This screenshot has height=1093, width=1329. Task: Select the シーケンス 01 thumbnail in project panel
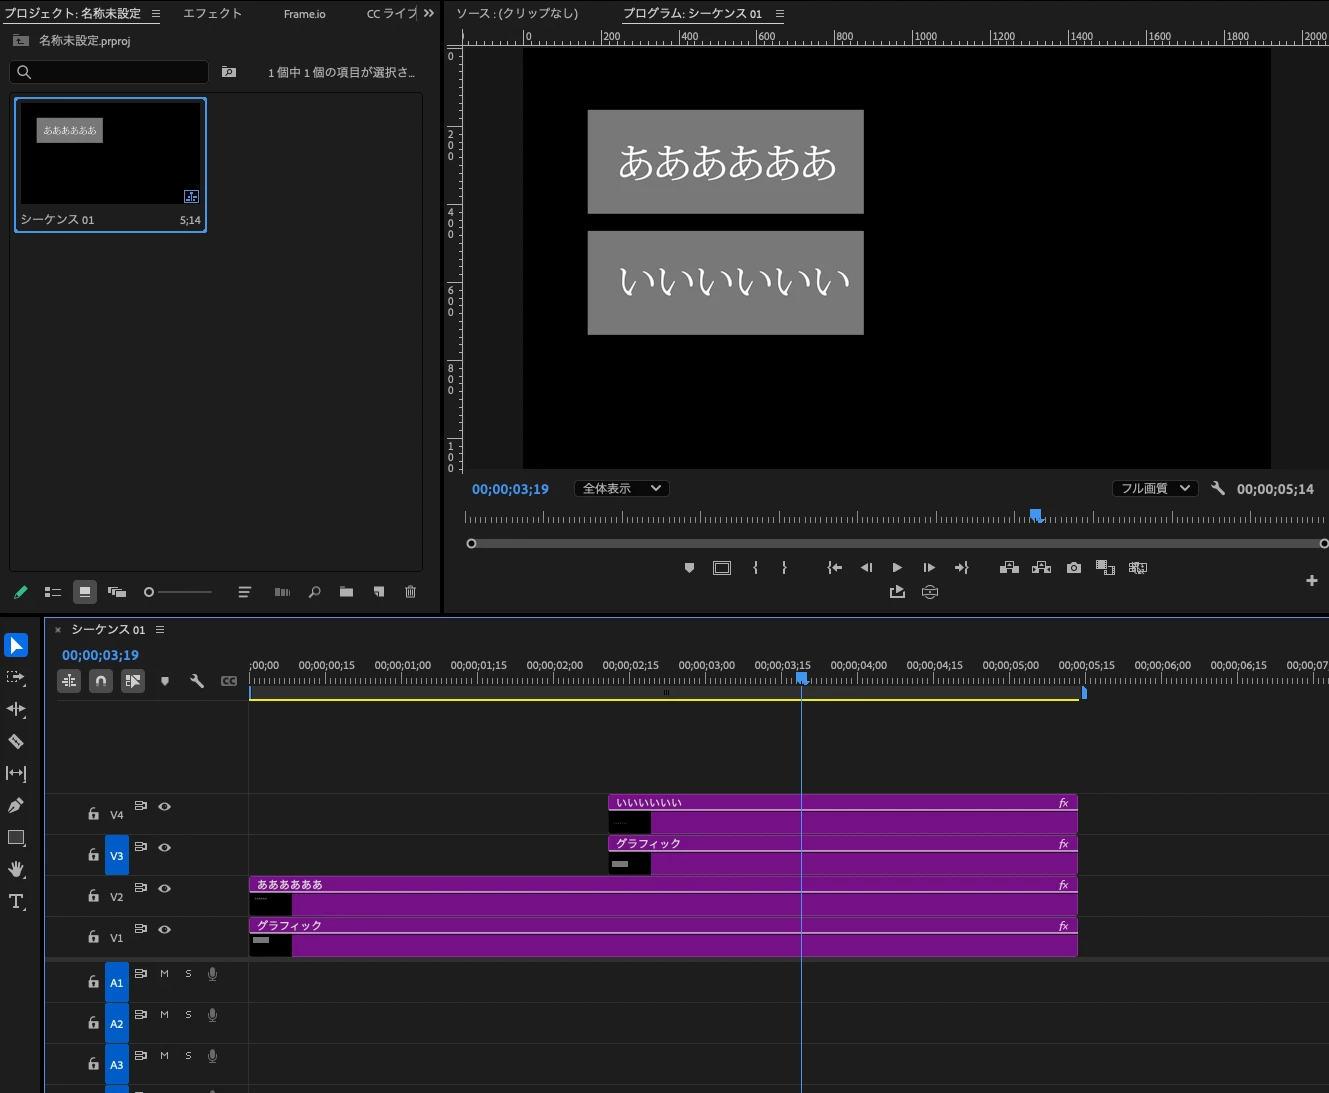pyautogui.click(x=110, y=165)
